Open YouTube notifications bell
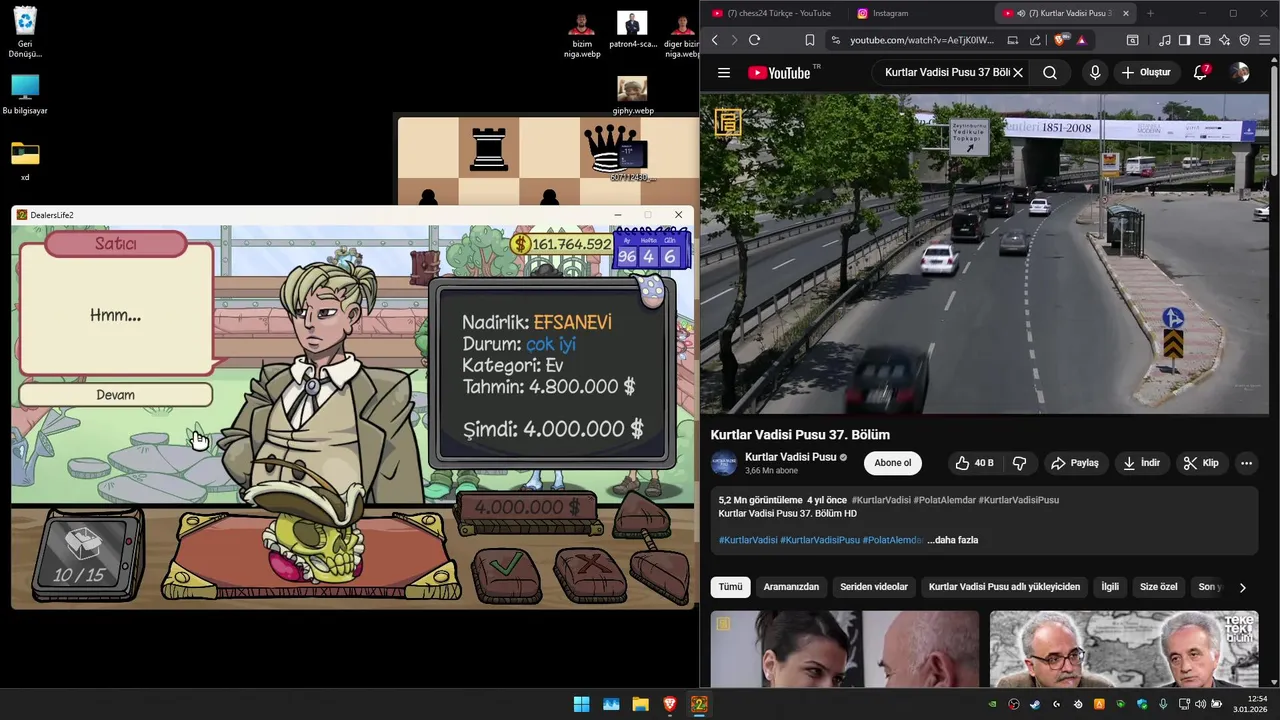The width and height of the screenshot is (1280, 720). (x=1201, y=73)
